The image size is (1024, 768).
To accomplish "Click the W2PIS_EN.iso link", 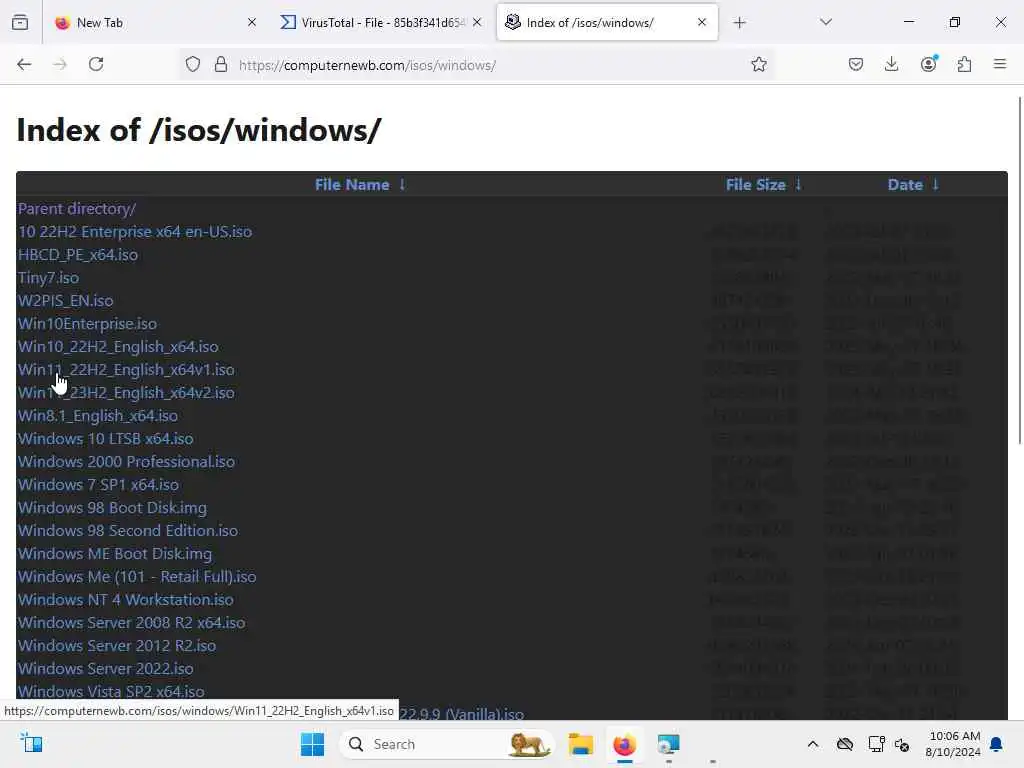I will click(x=65, y=300).
